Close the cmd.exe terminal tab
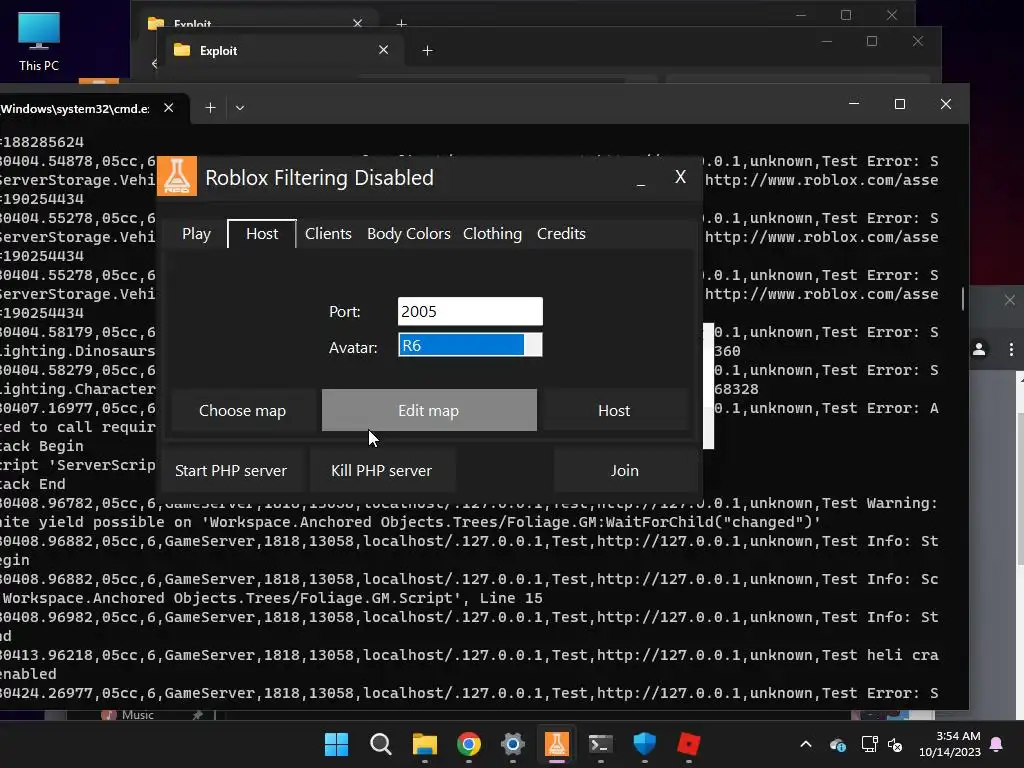Image resolution: width=1024 pixels, height=768 pixels. point(168,108)
